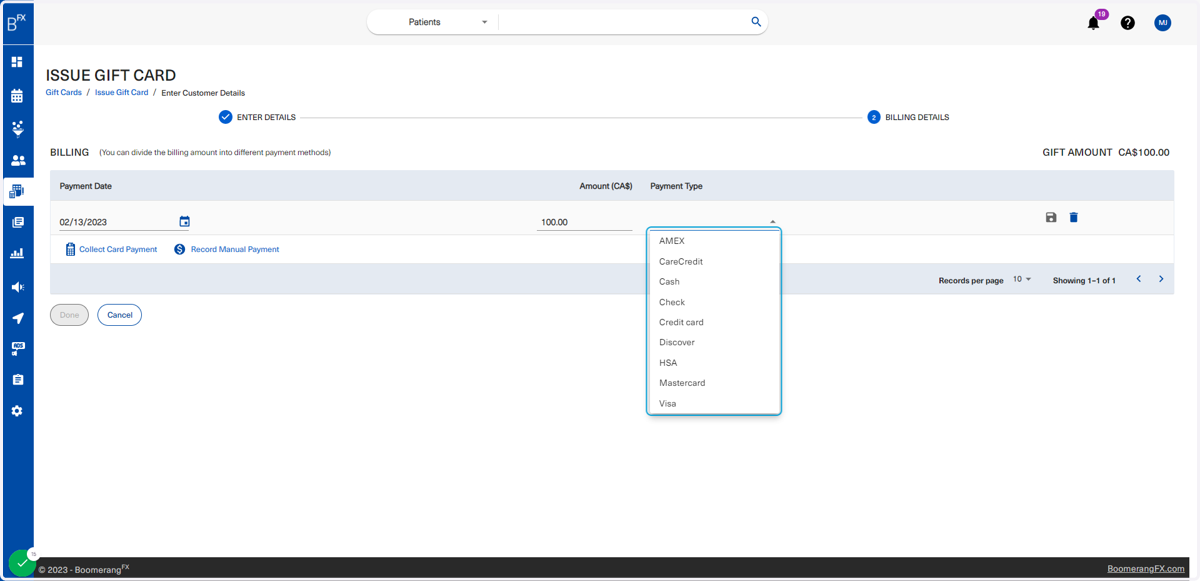This screenshot has height=581, width=1200.
Task: Select CareCredit payment type
Action: pos(714,261)
